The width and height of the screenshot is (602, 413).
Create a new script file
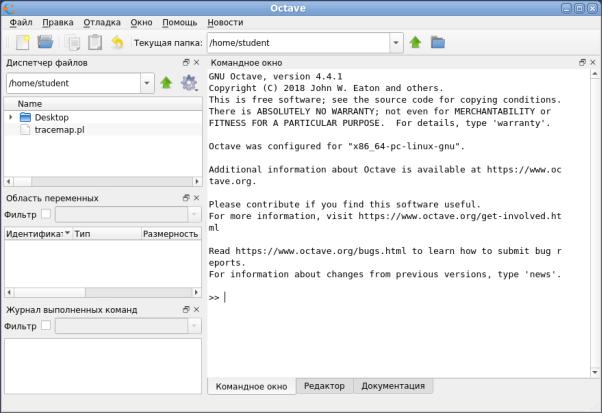click(x=23, y=43)
